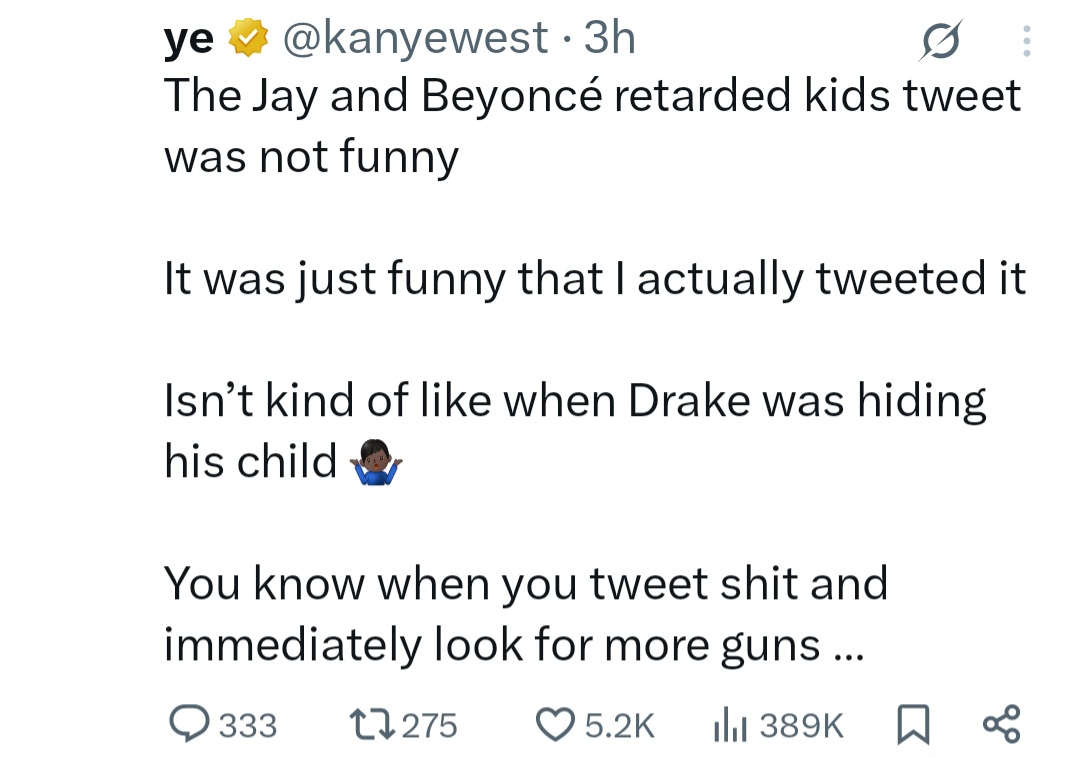
Task: Click the line "It was just funny that I actually tweeted it"
Action: pos(595,279)
